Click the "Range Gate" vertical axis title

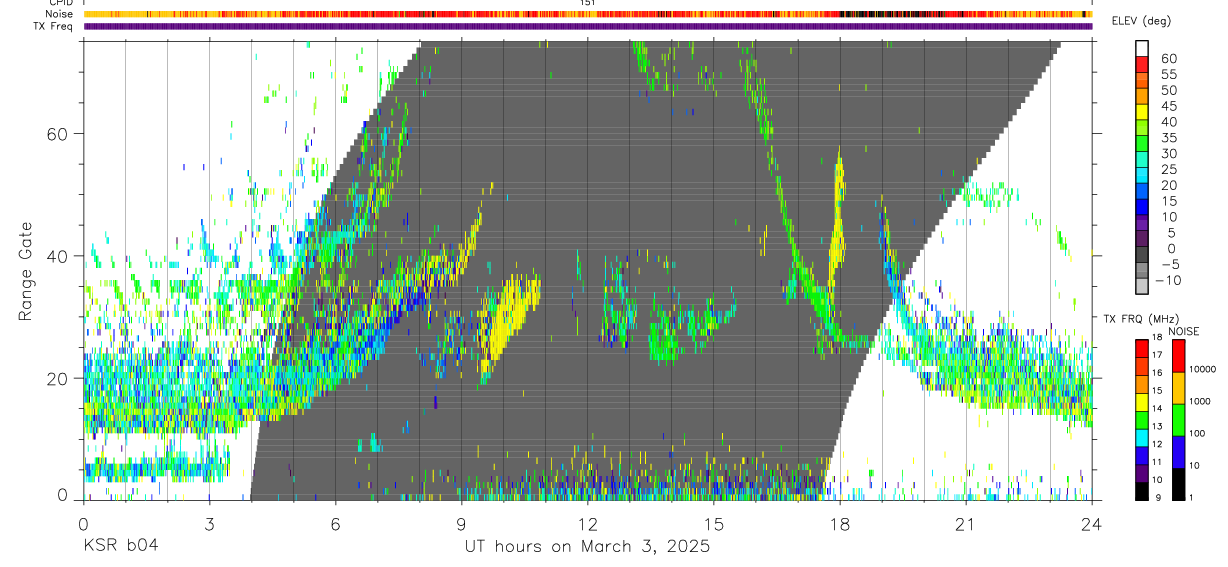click(x=27, y=271)
